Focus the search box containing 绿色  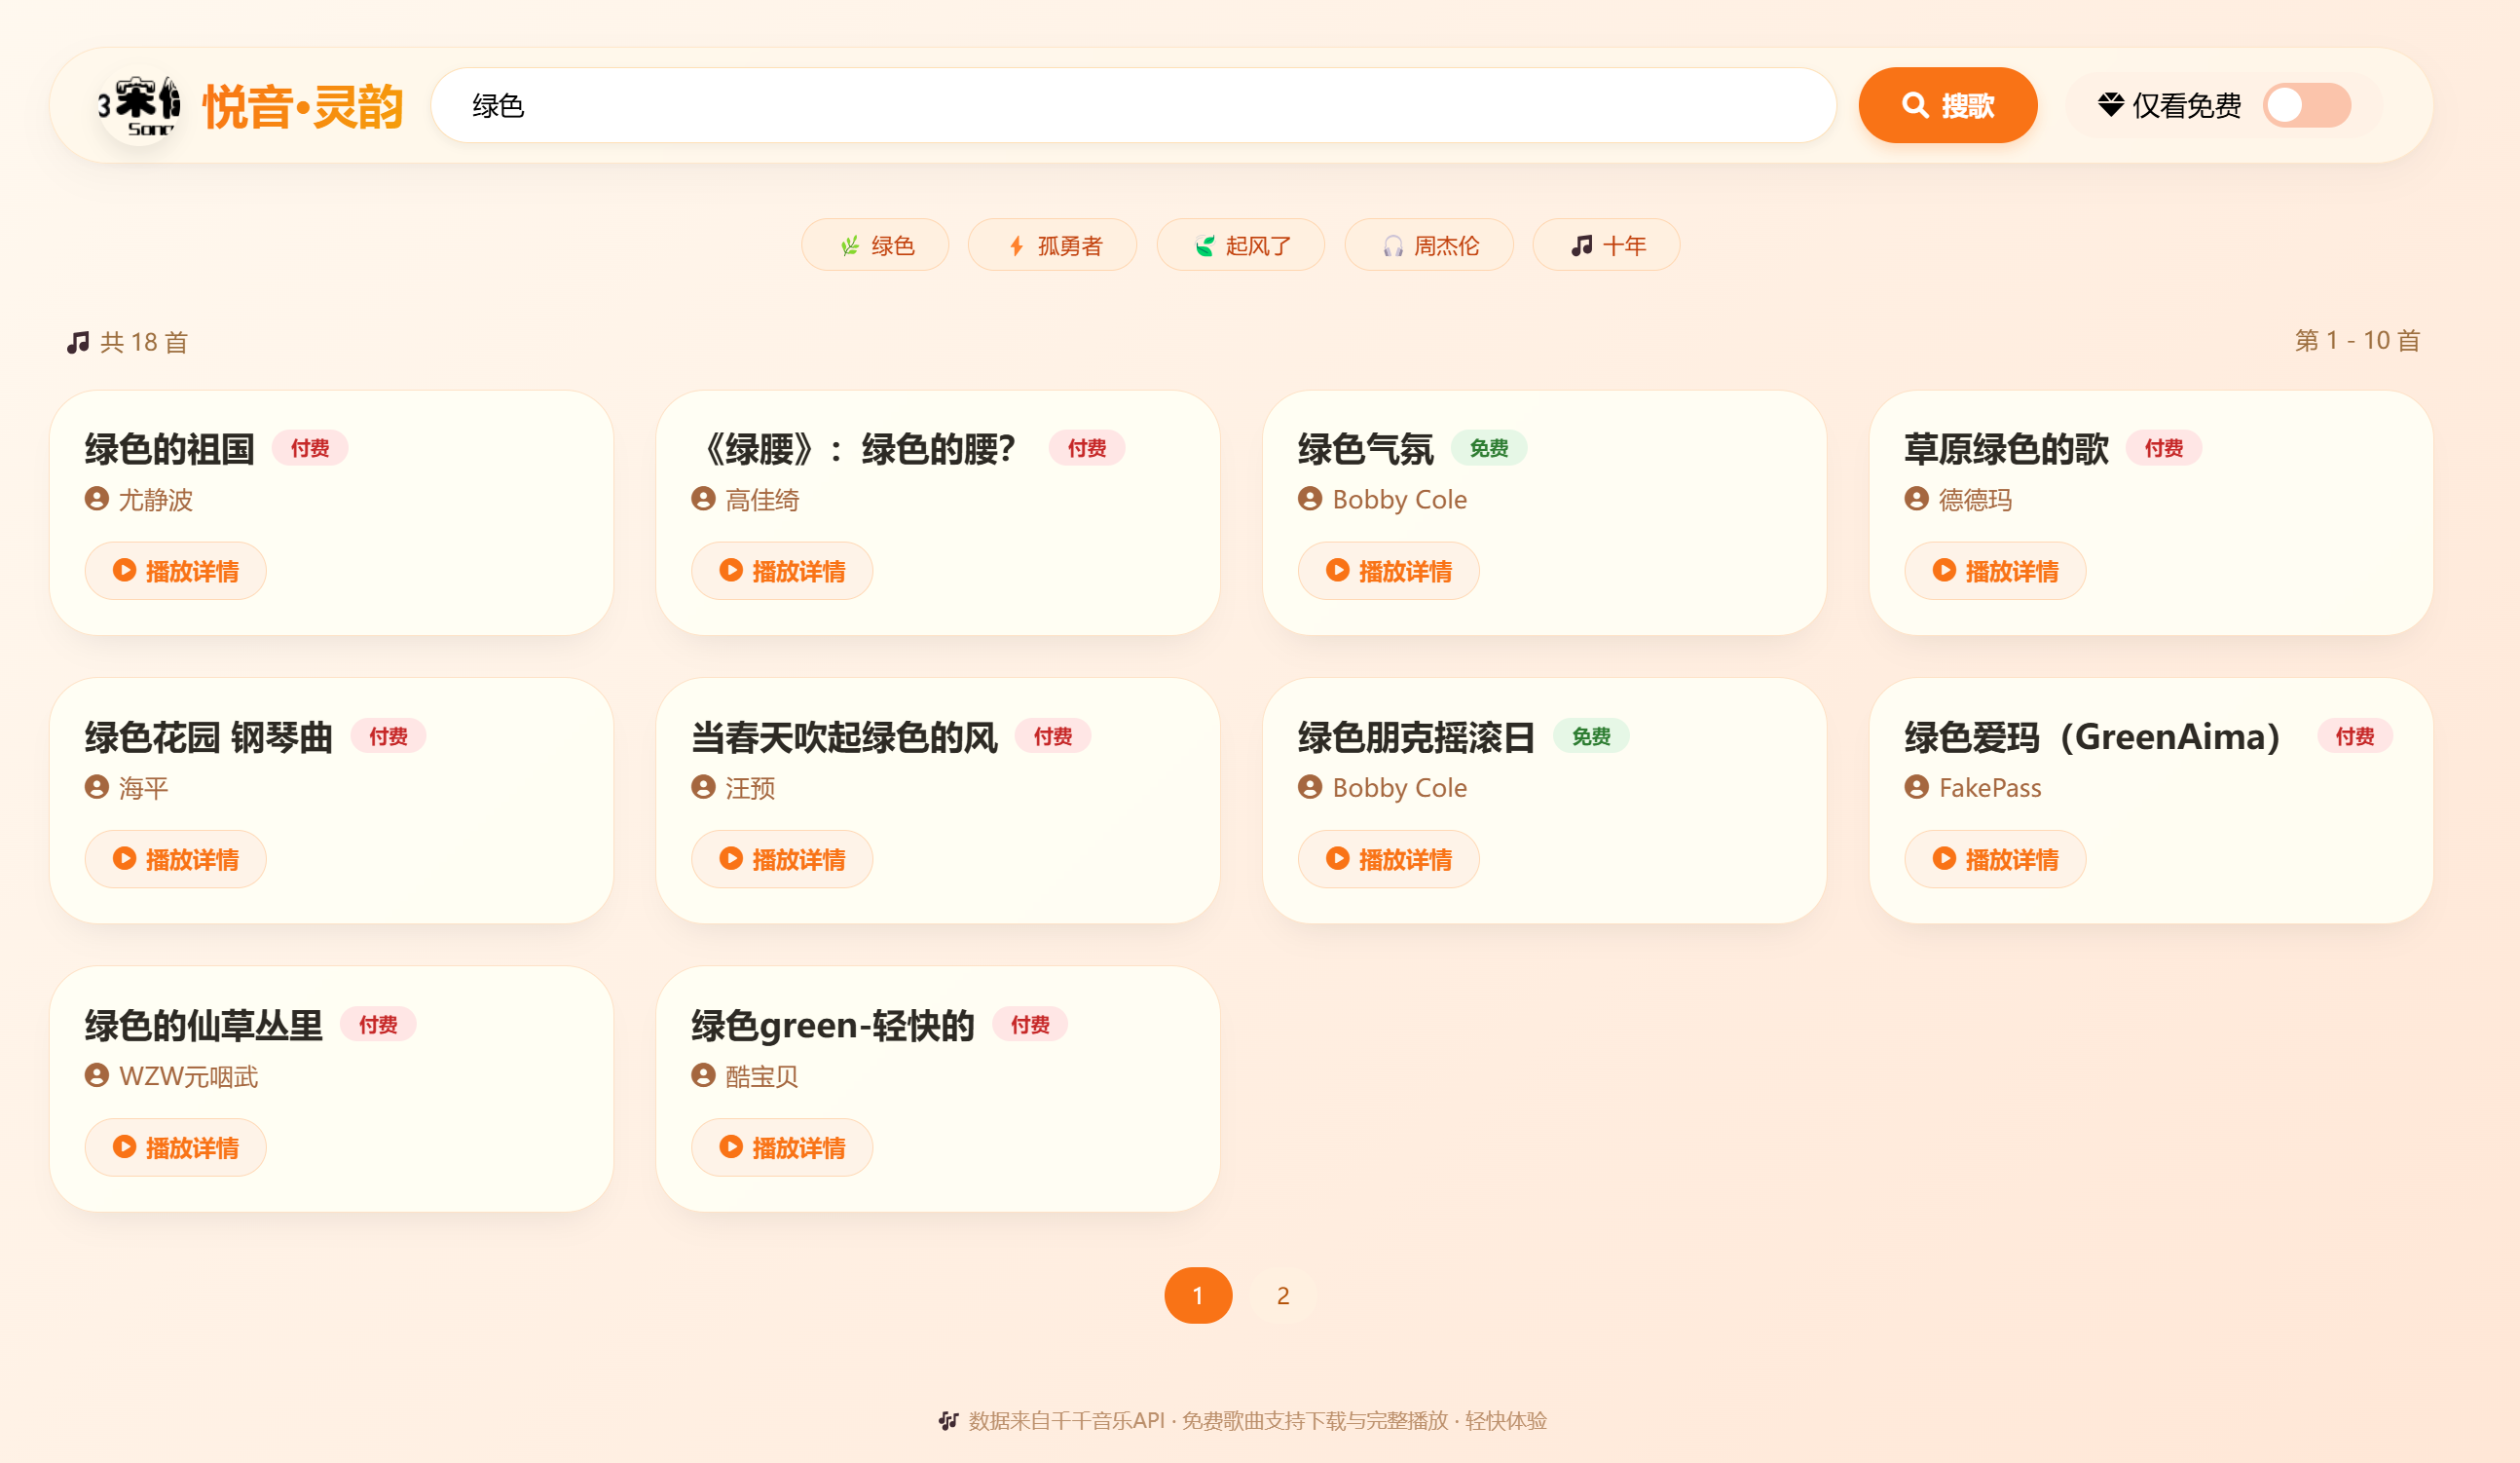(1133, 105)
